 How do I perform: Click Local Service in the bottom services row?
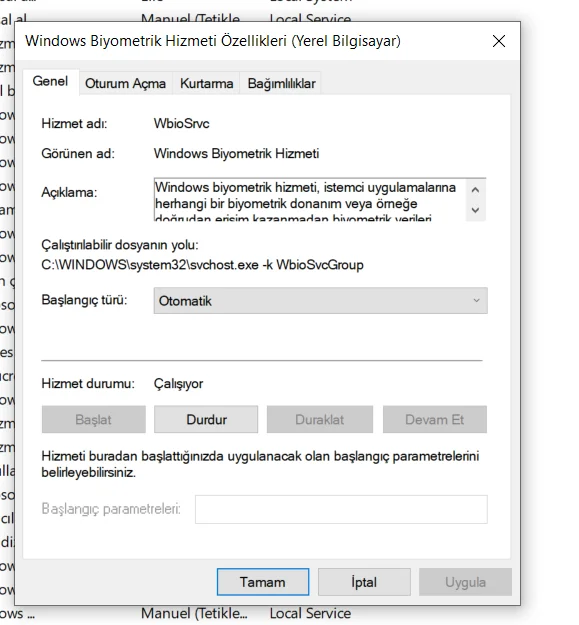[x=310, y=614]
